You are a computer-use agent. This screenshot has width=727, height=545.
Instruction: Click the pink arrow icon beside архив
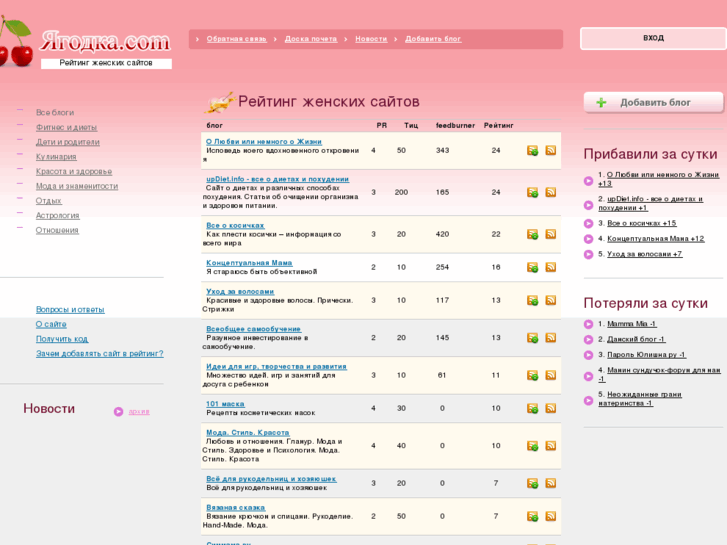click(118, 411)
